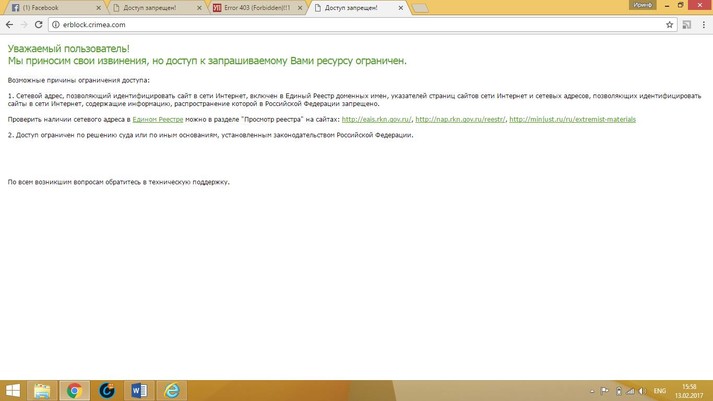Click the Chrome icon in the taskbar
The height and width of the screenshot is (401, 713).
coord(74,390)
